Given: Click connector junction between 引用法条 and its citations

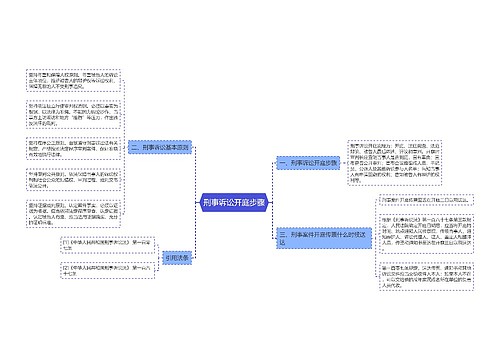Looking at the screenshot, I should 159,258.
